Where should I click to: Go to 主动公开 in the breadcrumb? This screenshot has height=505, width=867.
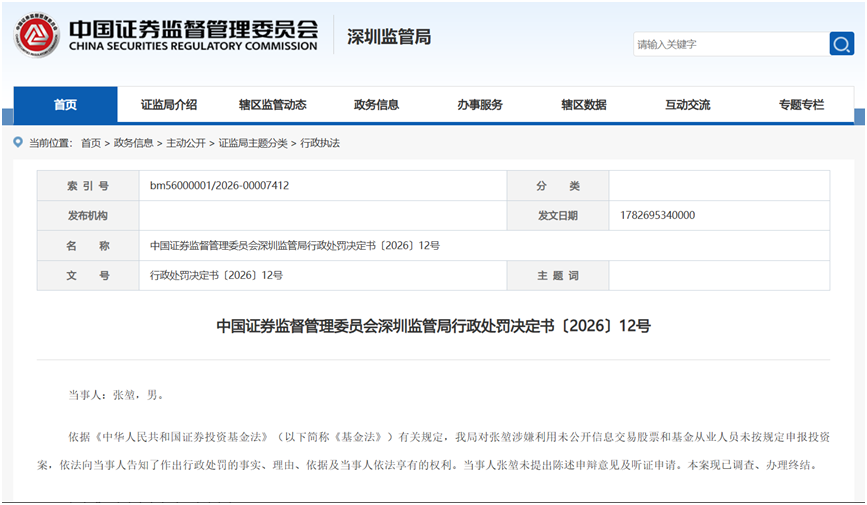point(186,143)
